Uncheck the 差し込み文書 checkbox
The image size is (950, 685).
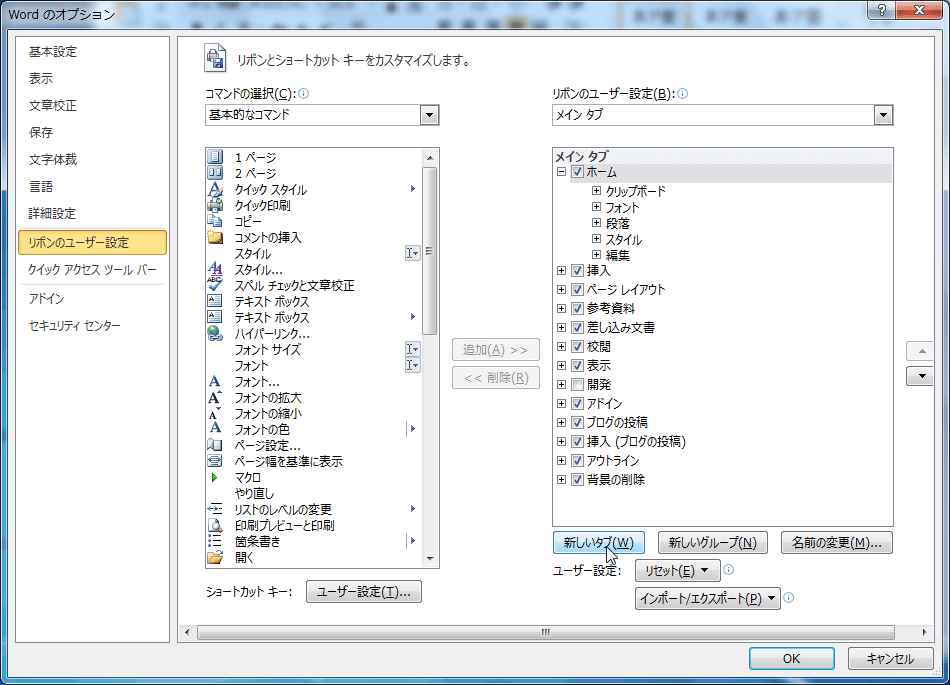point(577,328)
